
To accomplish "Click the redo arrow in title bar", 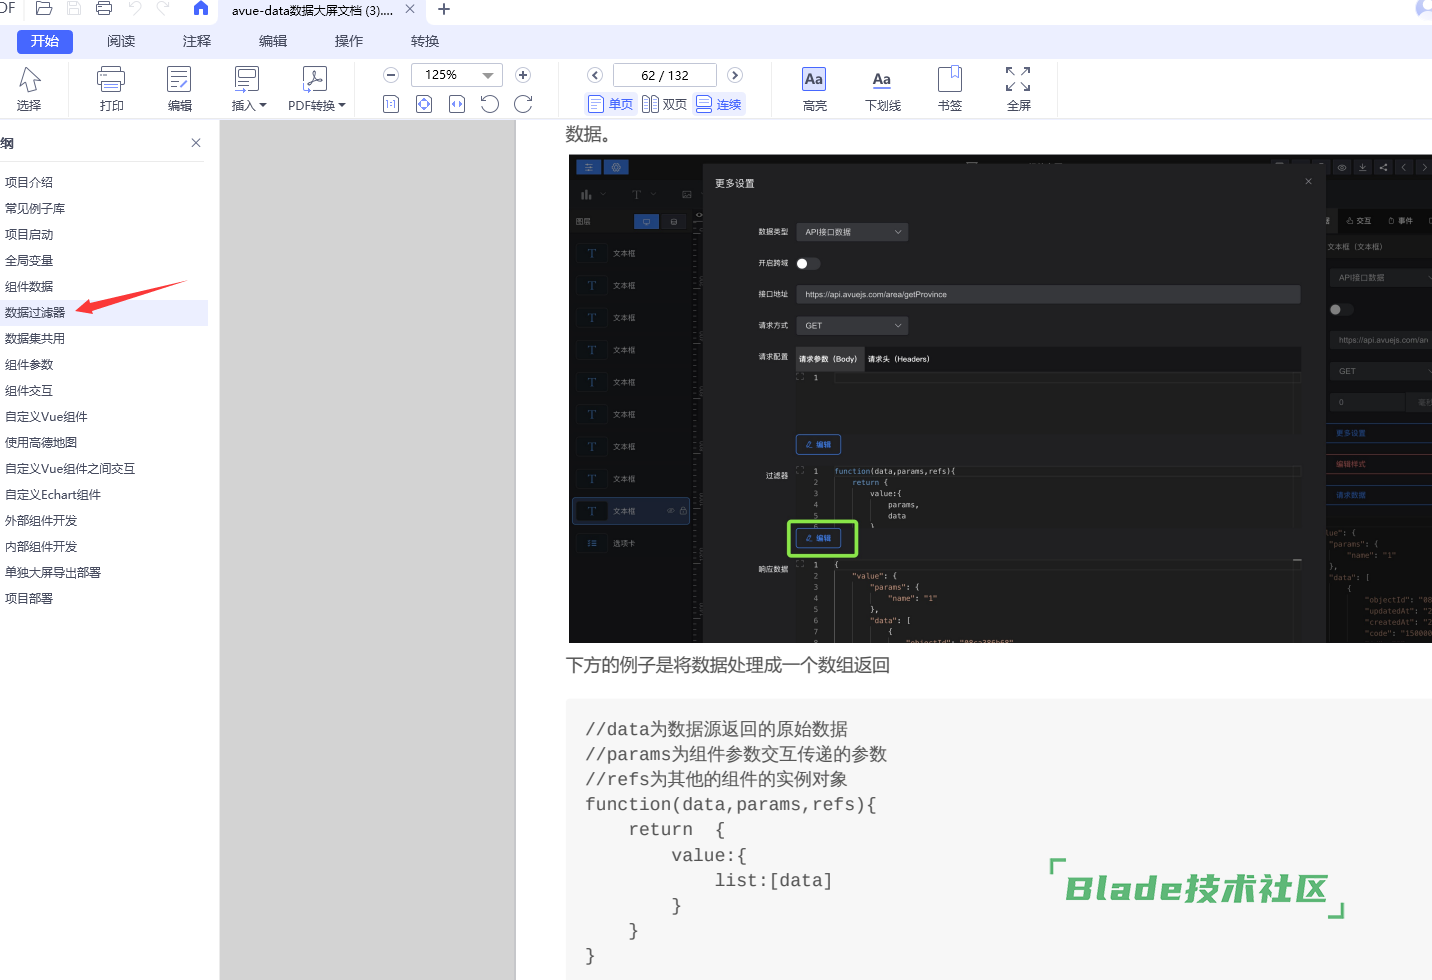I will point(163,9).
